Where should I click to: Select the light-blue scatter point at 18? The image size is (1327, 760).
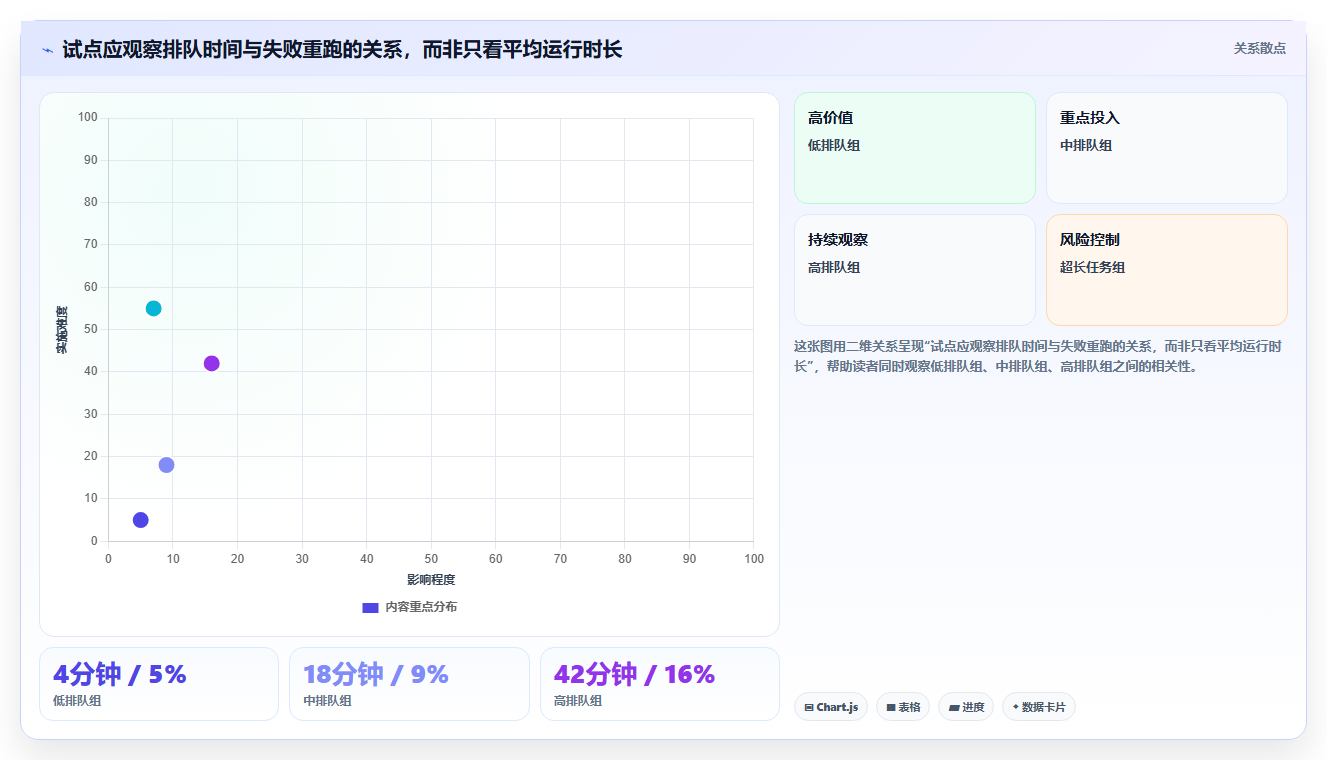click(166, 465)
